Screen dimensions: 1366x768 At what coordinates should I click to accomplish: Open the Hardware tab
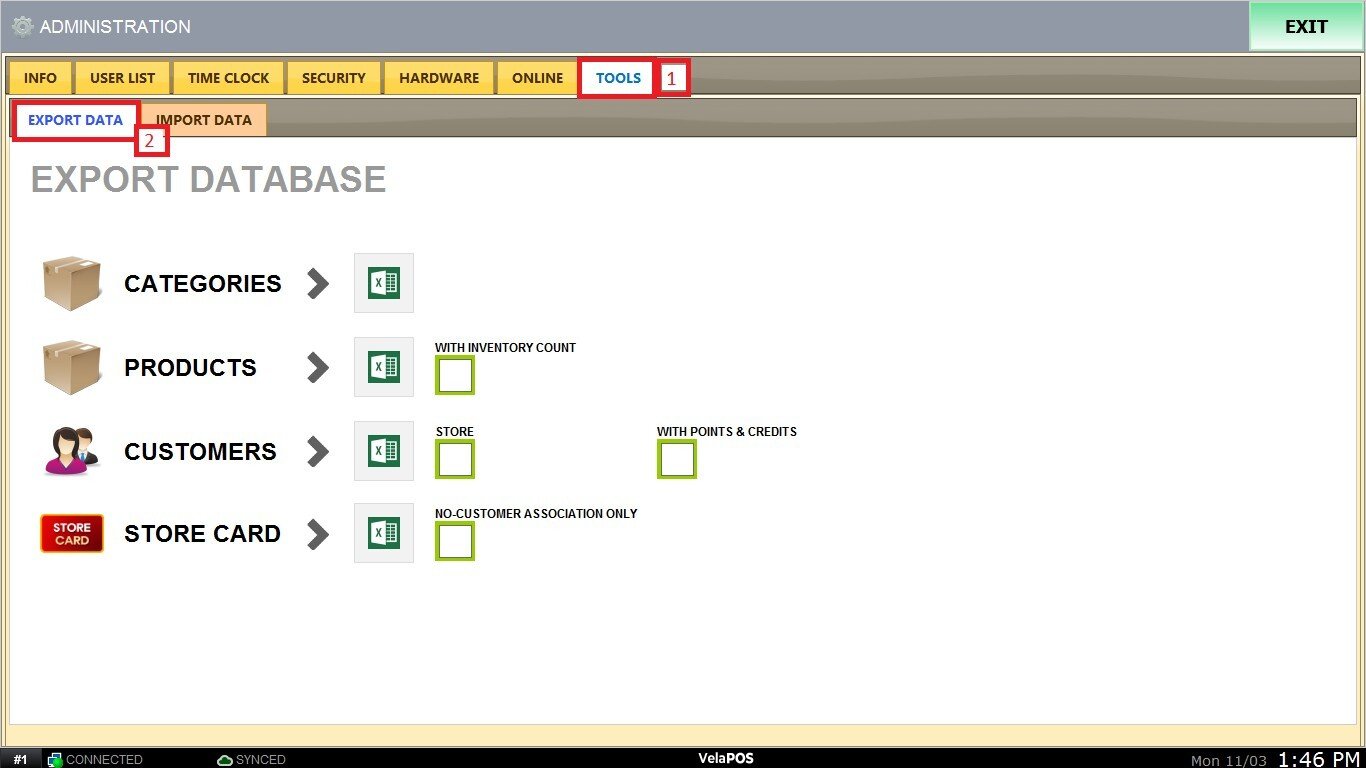click(439, 78)
